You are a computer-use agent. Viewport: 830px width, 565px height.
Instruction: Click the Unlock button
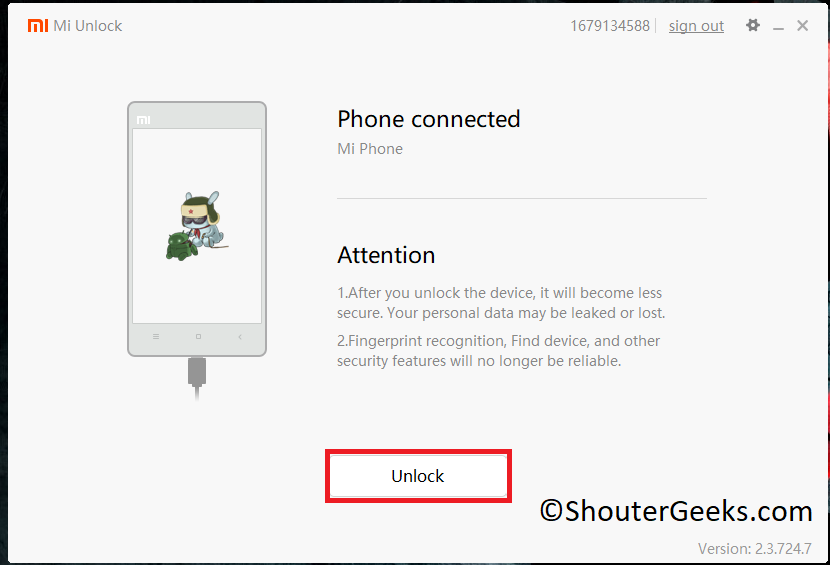[x=418, y=476]
